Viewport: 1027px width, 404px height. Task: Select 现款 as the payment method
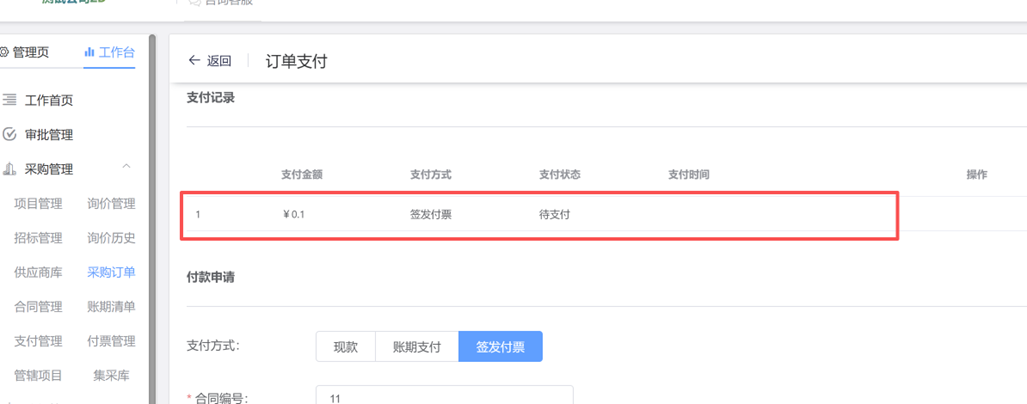pyautogui.click(x=345, y=347)
